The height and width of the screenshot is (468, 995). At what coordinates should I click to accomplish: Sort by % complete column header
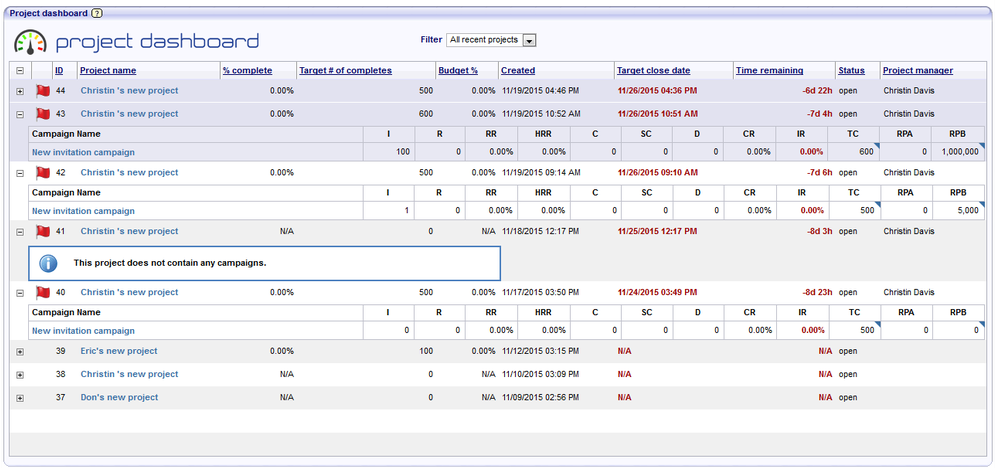pyautogui.click(x=247, y=70)
